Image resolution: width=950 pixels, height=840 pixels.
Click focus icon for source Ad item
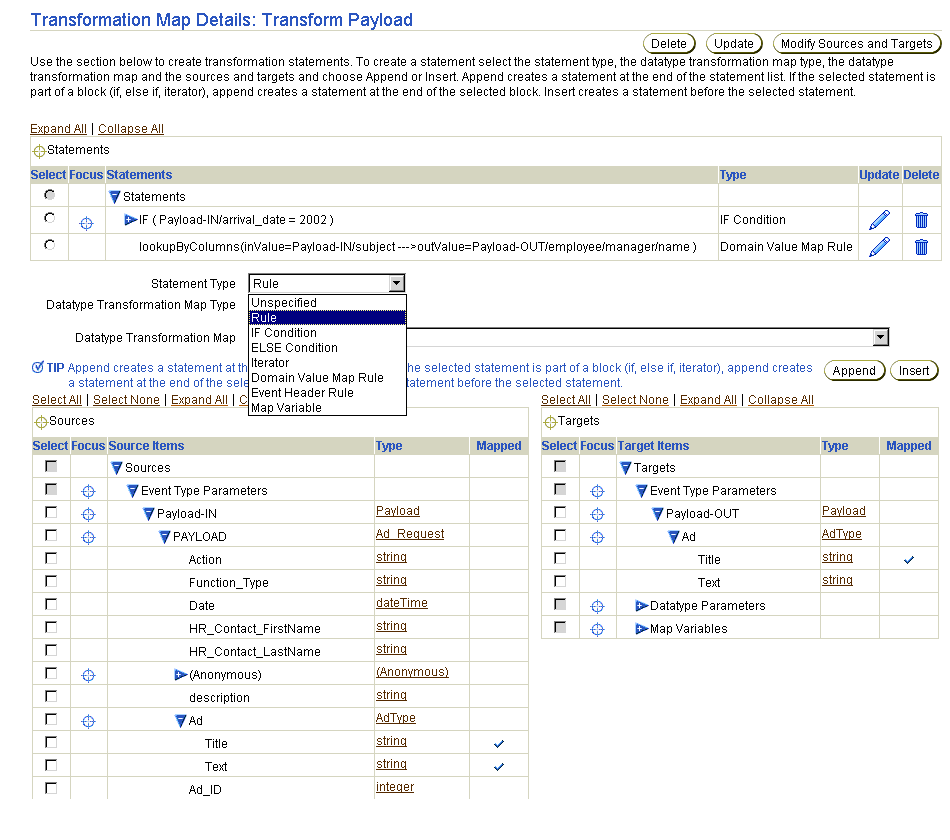[88, 721]
